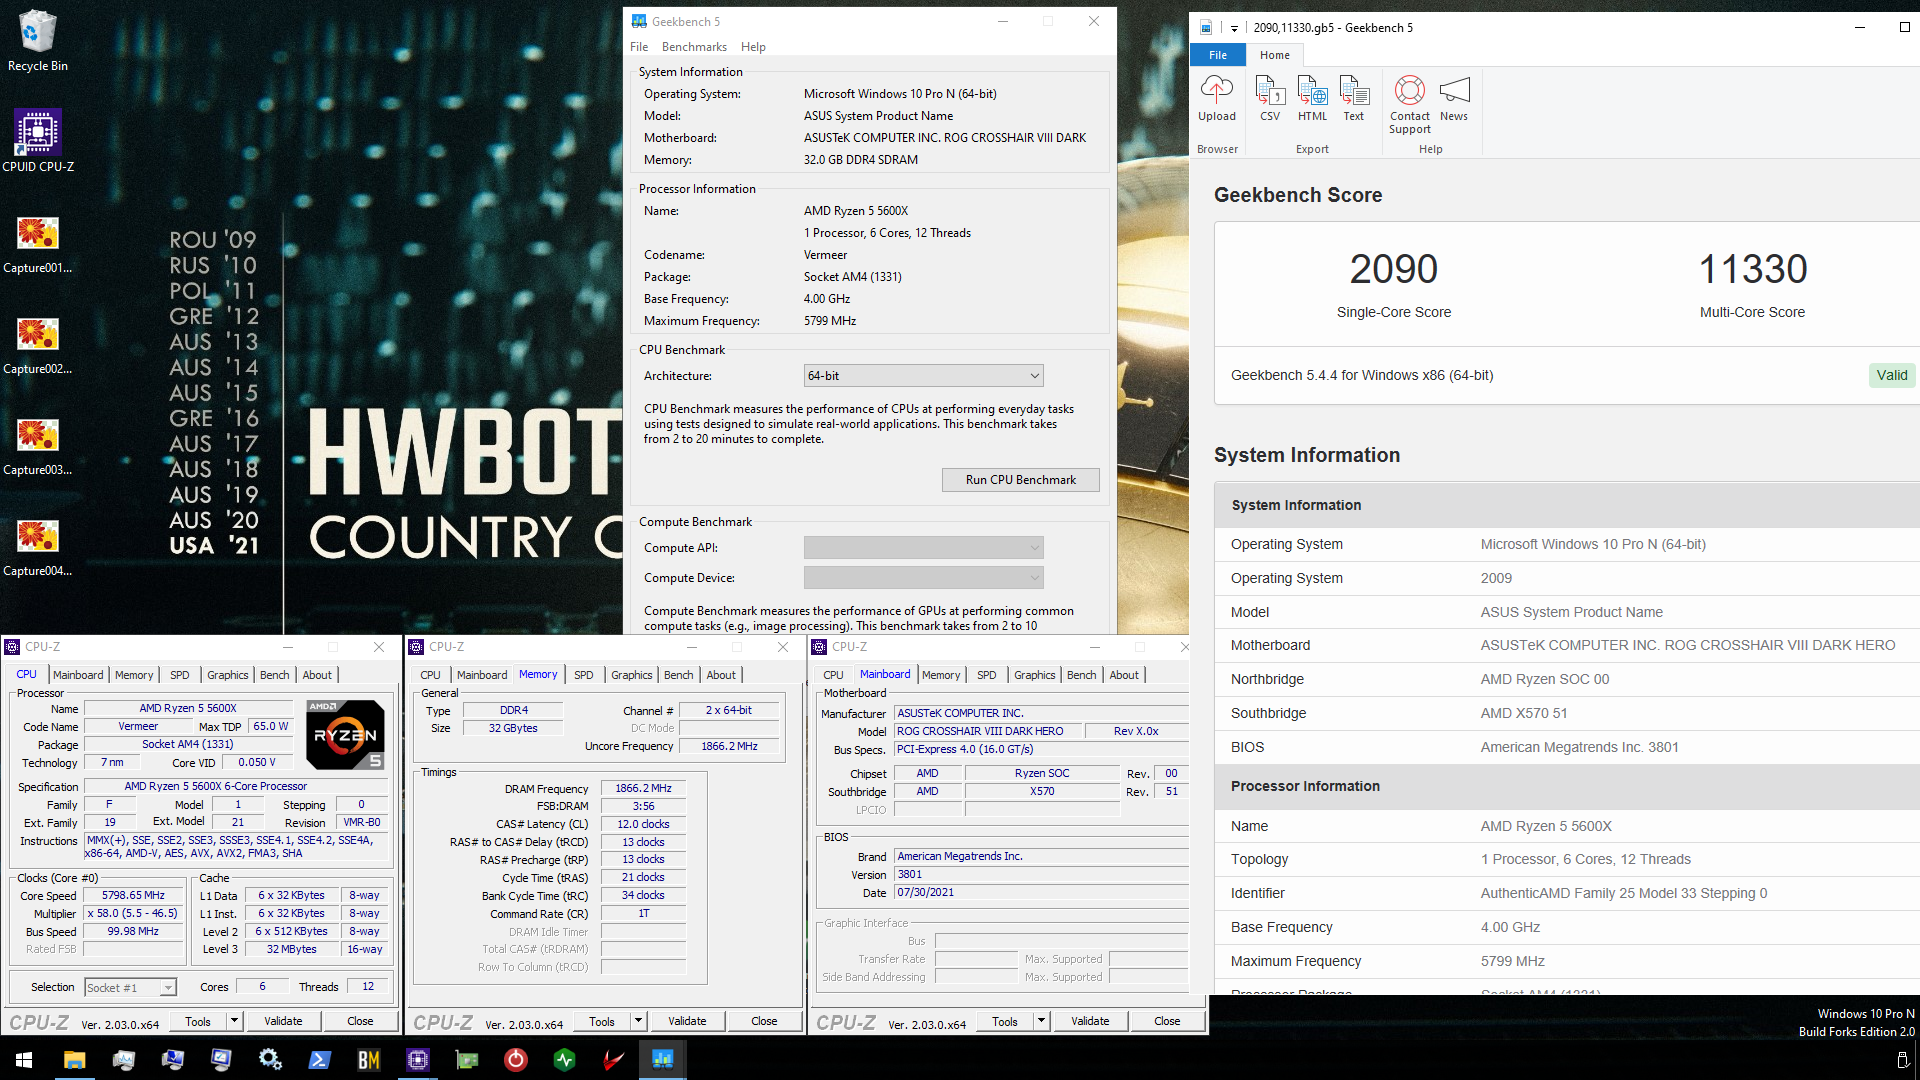
Task: Click the Upload icon in Geekbench ribbon
Action: point(1217,99)
